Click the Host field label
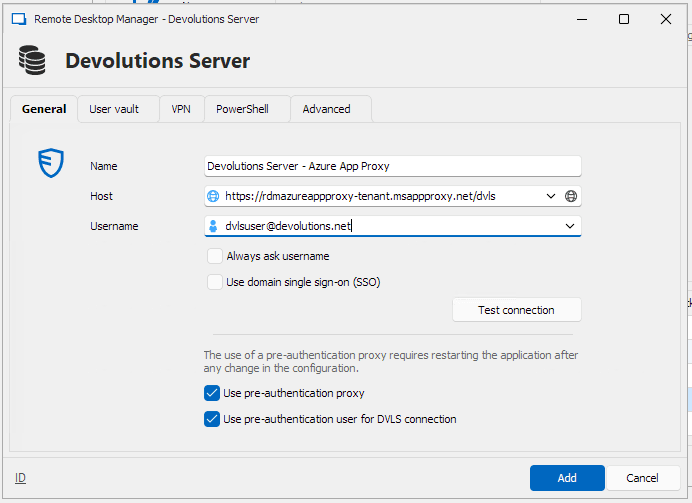 click(x=102, y=196)
